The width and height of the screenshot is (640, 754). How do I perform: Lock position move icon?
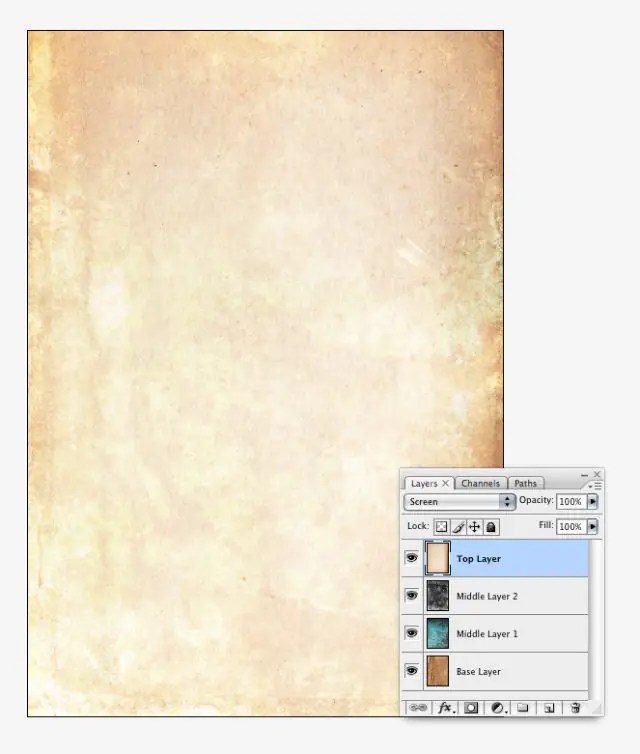click(474, 527)
